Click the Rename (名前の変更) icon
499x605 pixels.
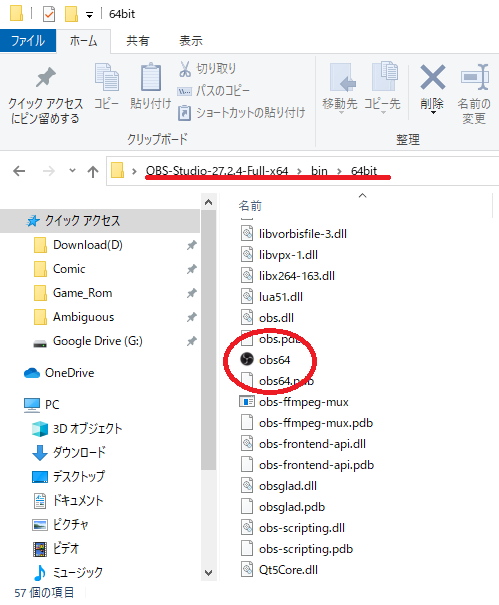pyautogui.click(x=475, y=77)
